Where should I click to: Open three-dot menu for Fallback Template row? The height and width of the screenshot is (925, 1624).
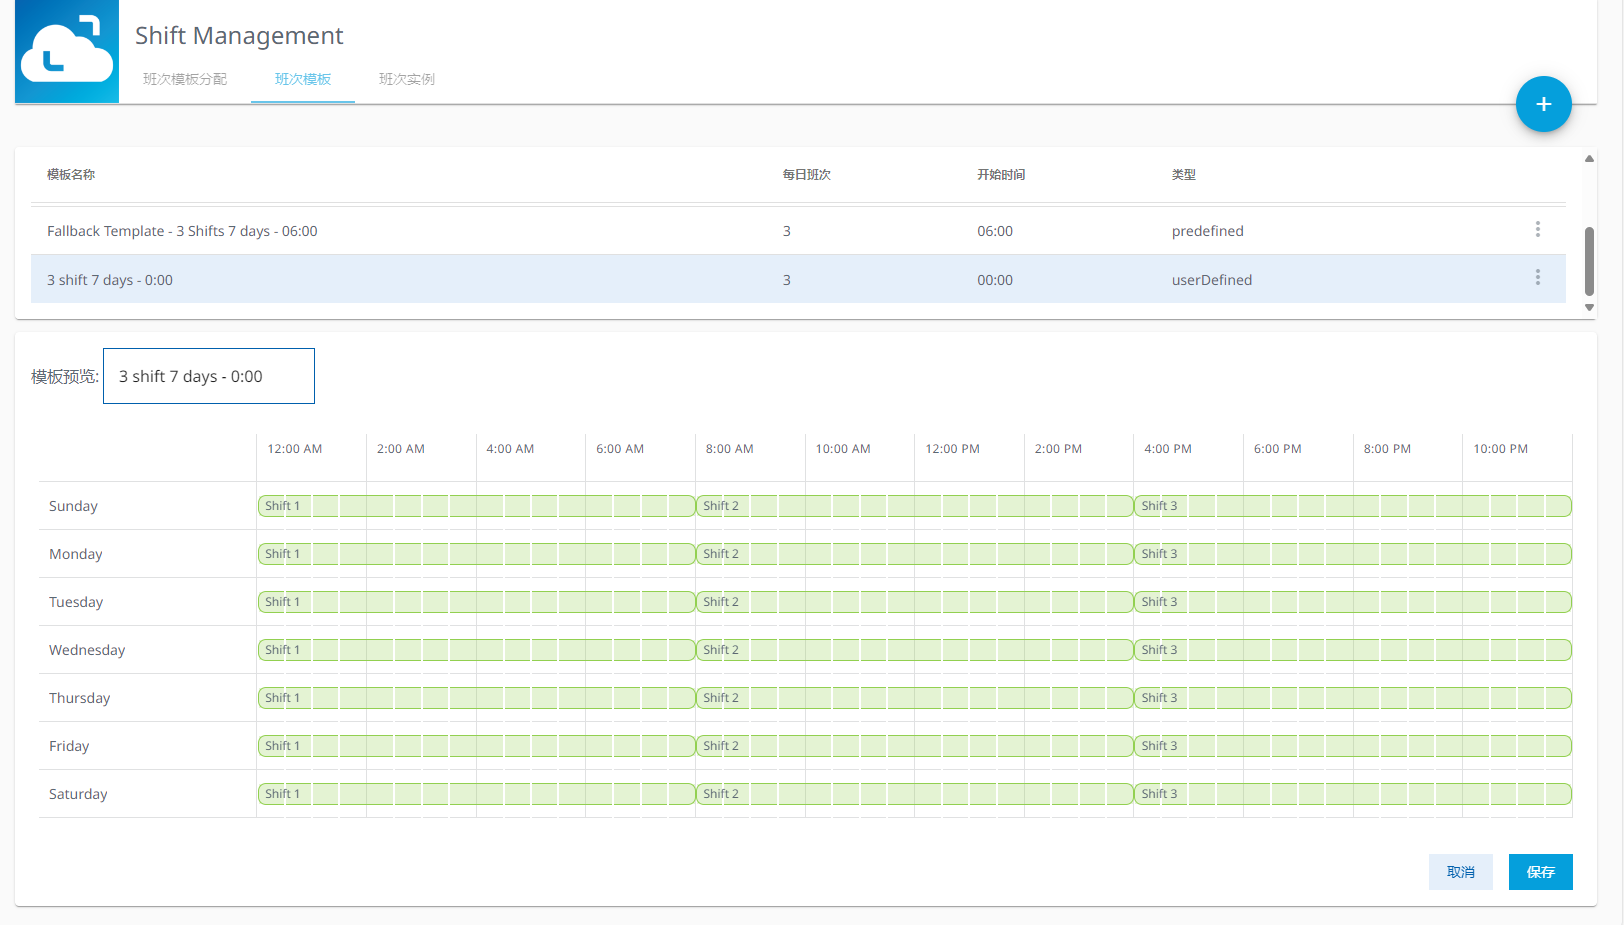[1537, 230]
